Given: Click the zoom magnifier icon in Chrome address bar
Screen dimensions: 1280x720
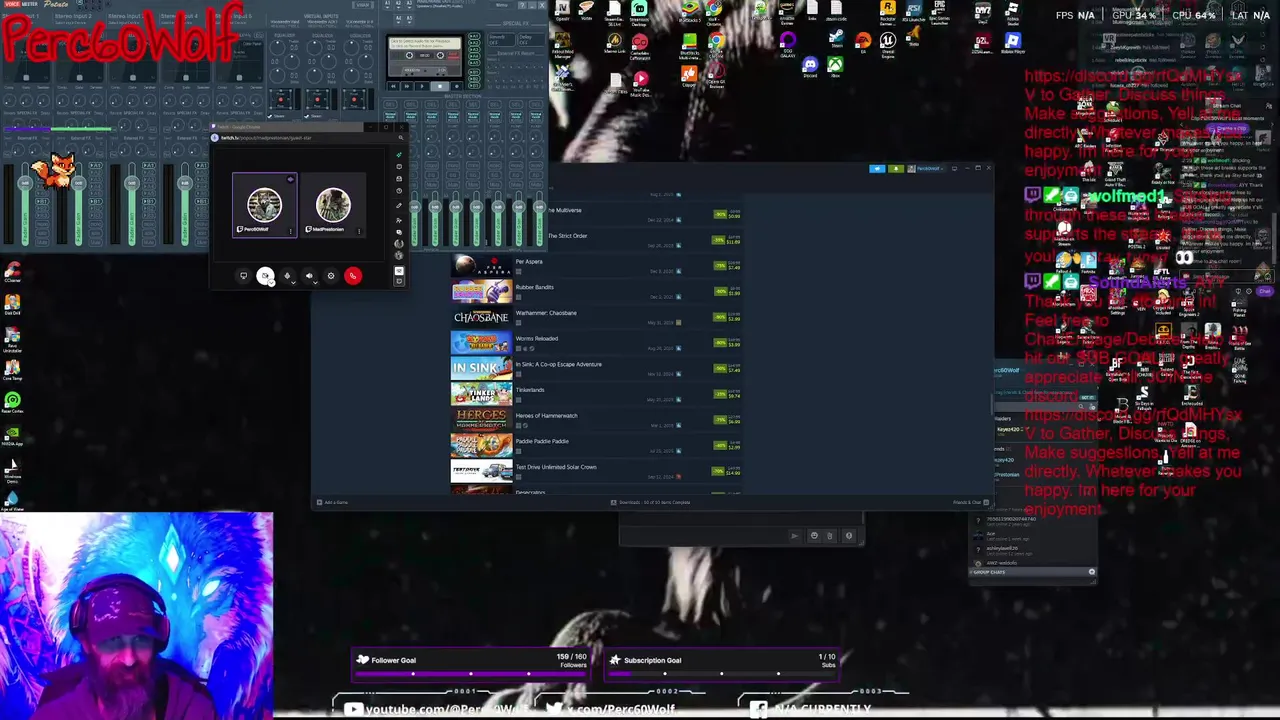Looking at the screenshot, I should click(401, 138).
